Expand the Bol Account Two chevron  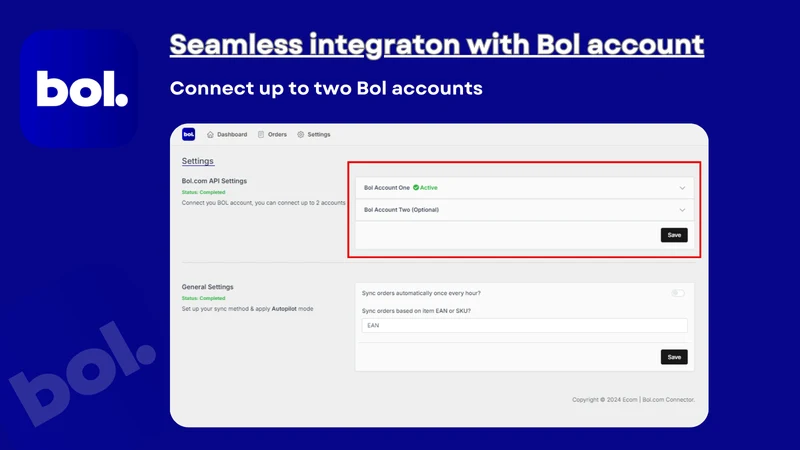tap(682, 210)
